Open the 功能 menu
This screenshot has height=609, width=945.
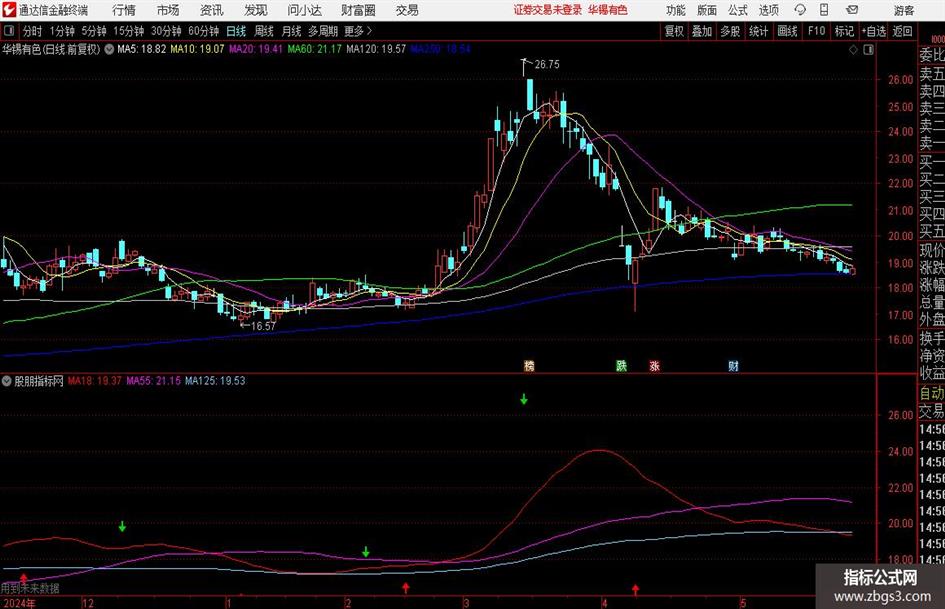point(676,10)
